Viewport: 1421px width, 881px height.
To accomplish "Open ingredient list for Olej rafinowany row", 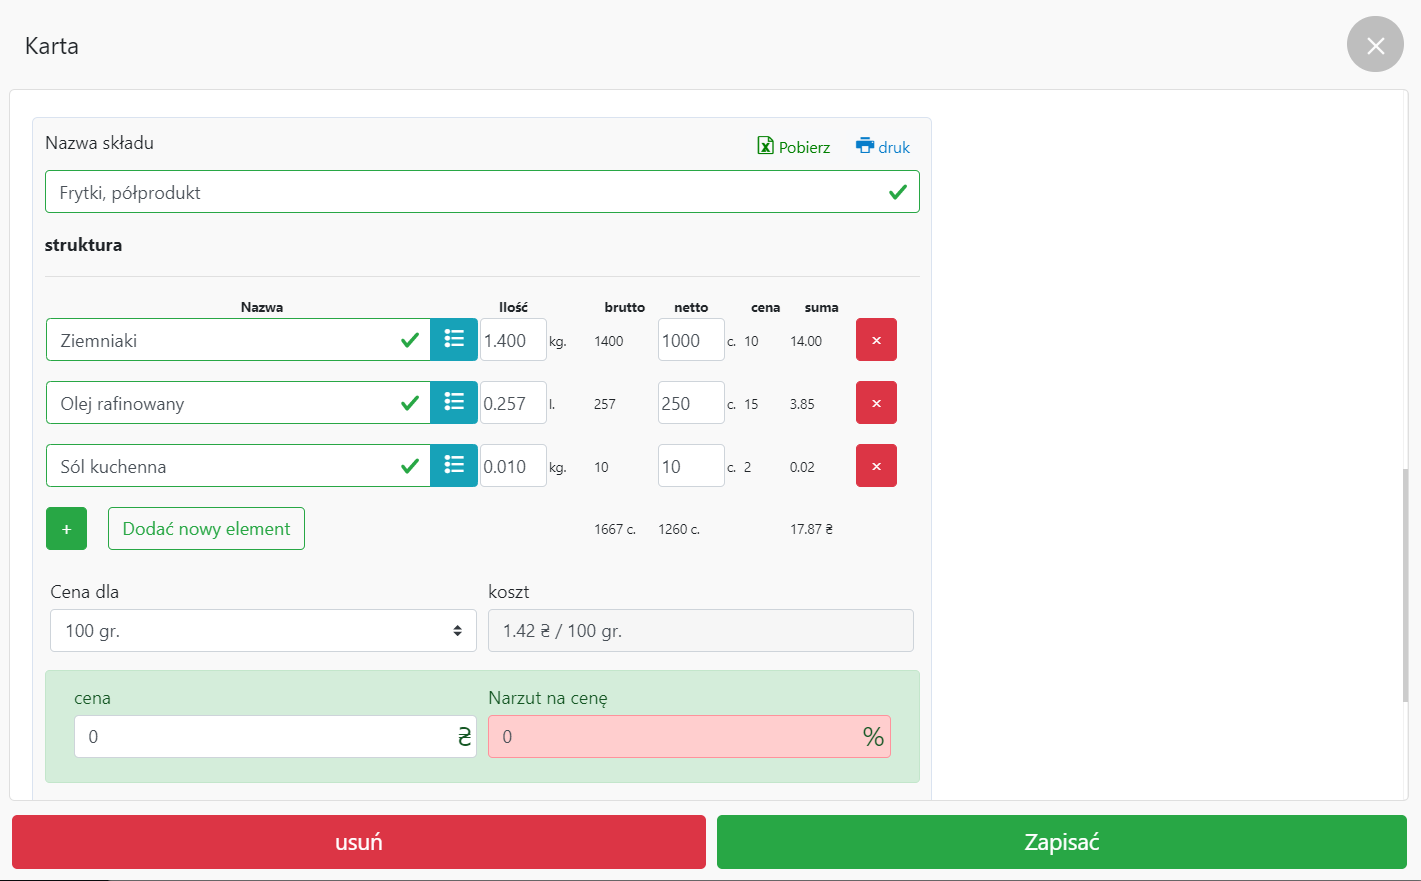I will [x=454, y=403].
